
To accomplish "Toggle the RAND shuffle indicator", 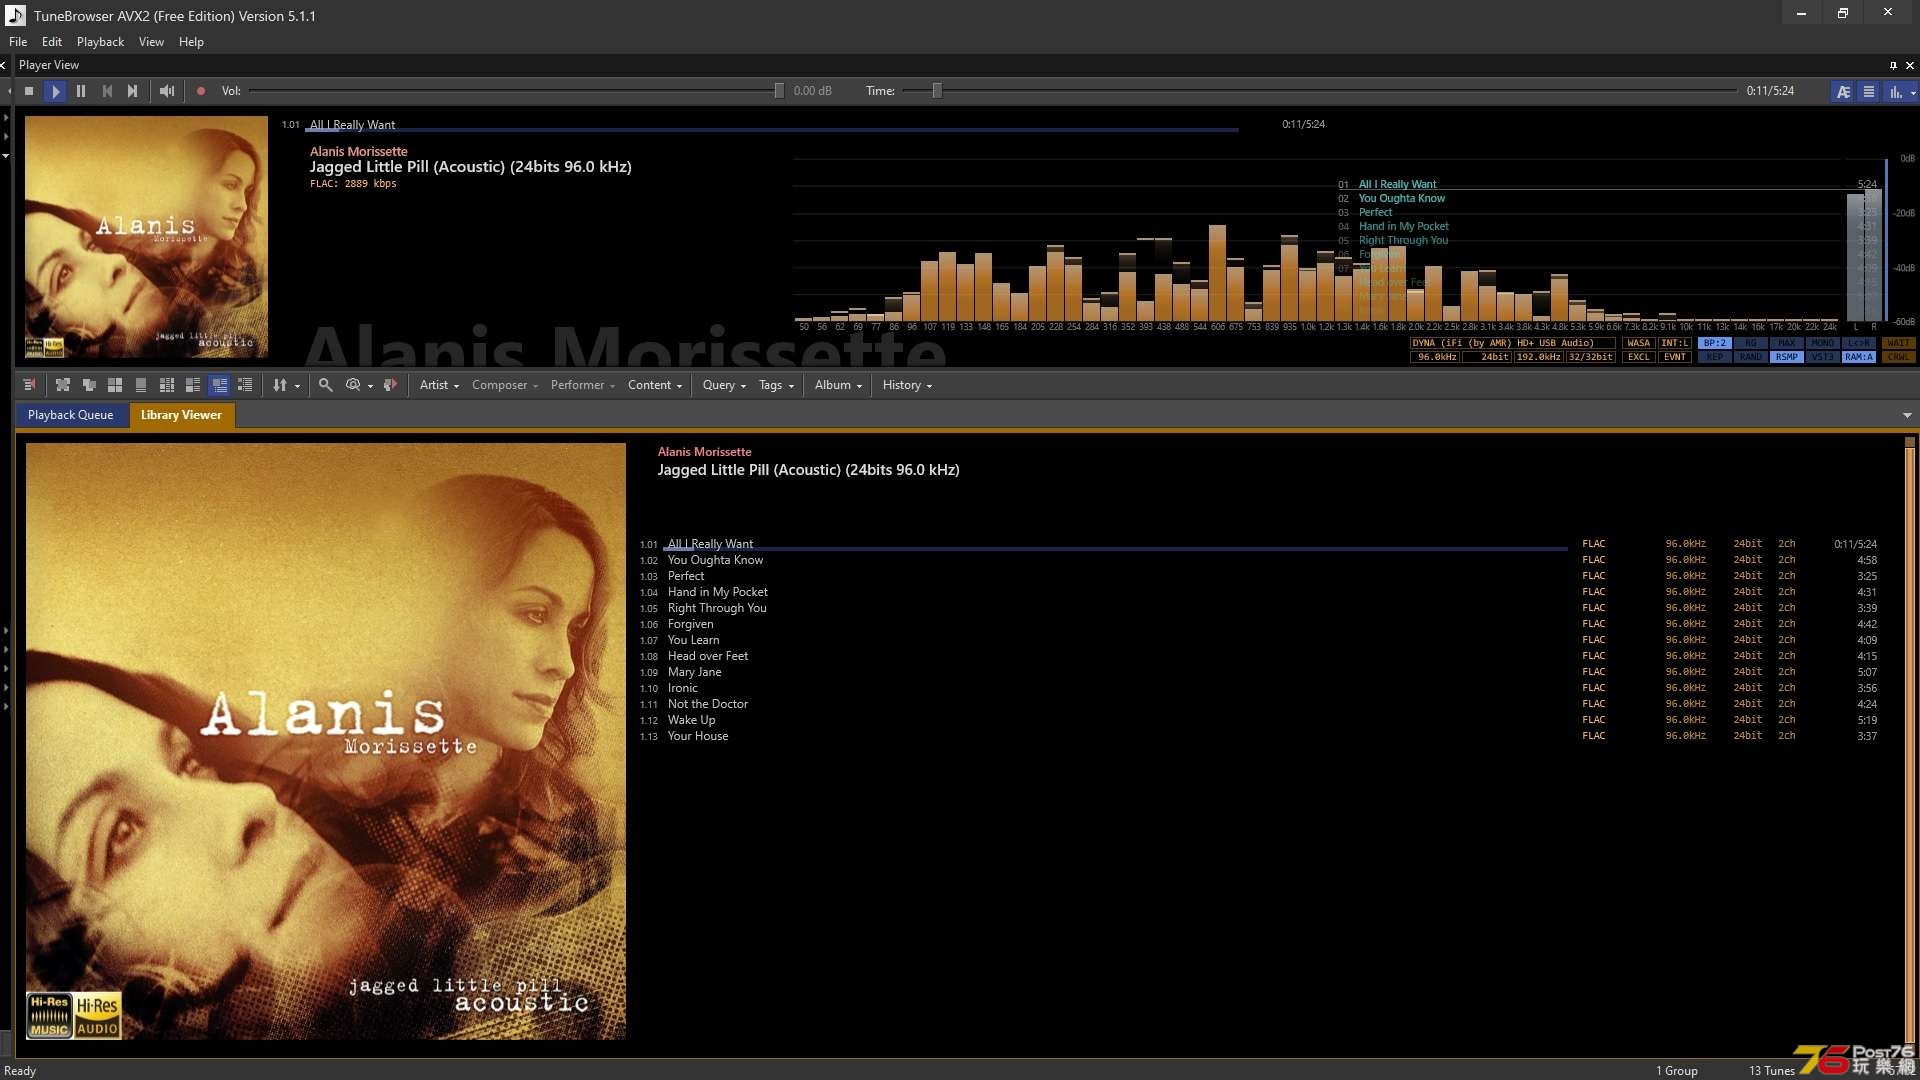I will point(1750,357).
